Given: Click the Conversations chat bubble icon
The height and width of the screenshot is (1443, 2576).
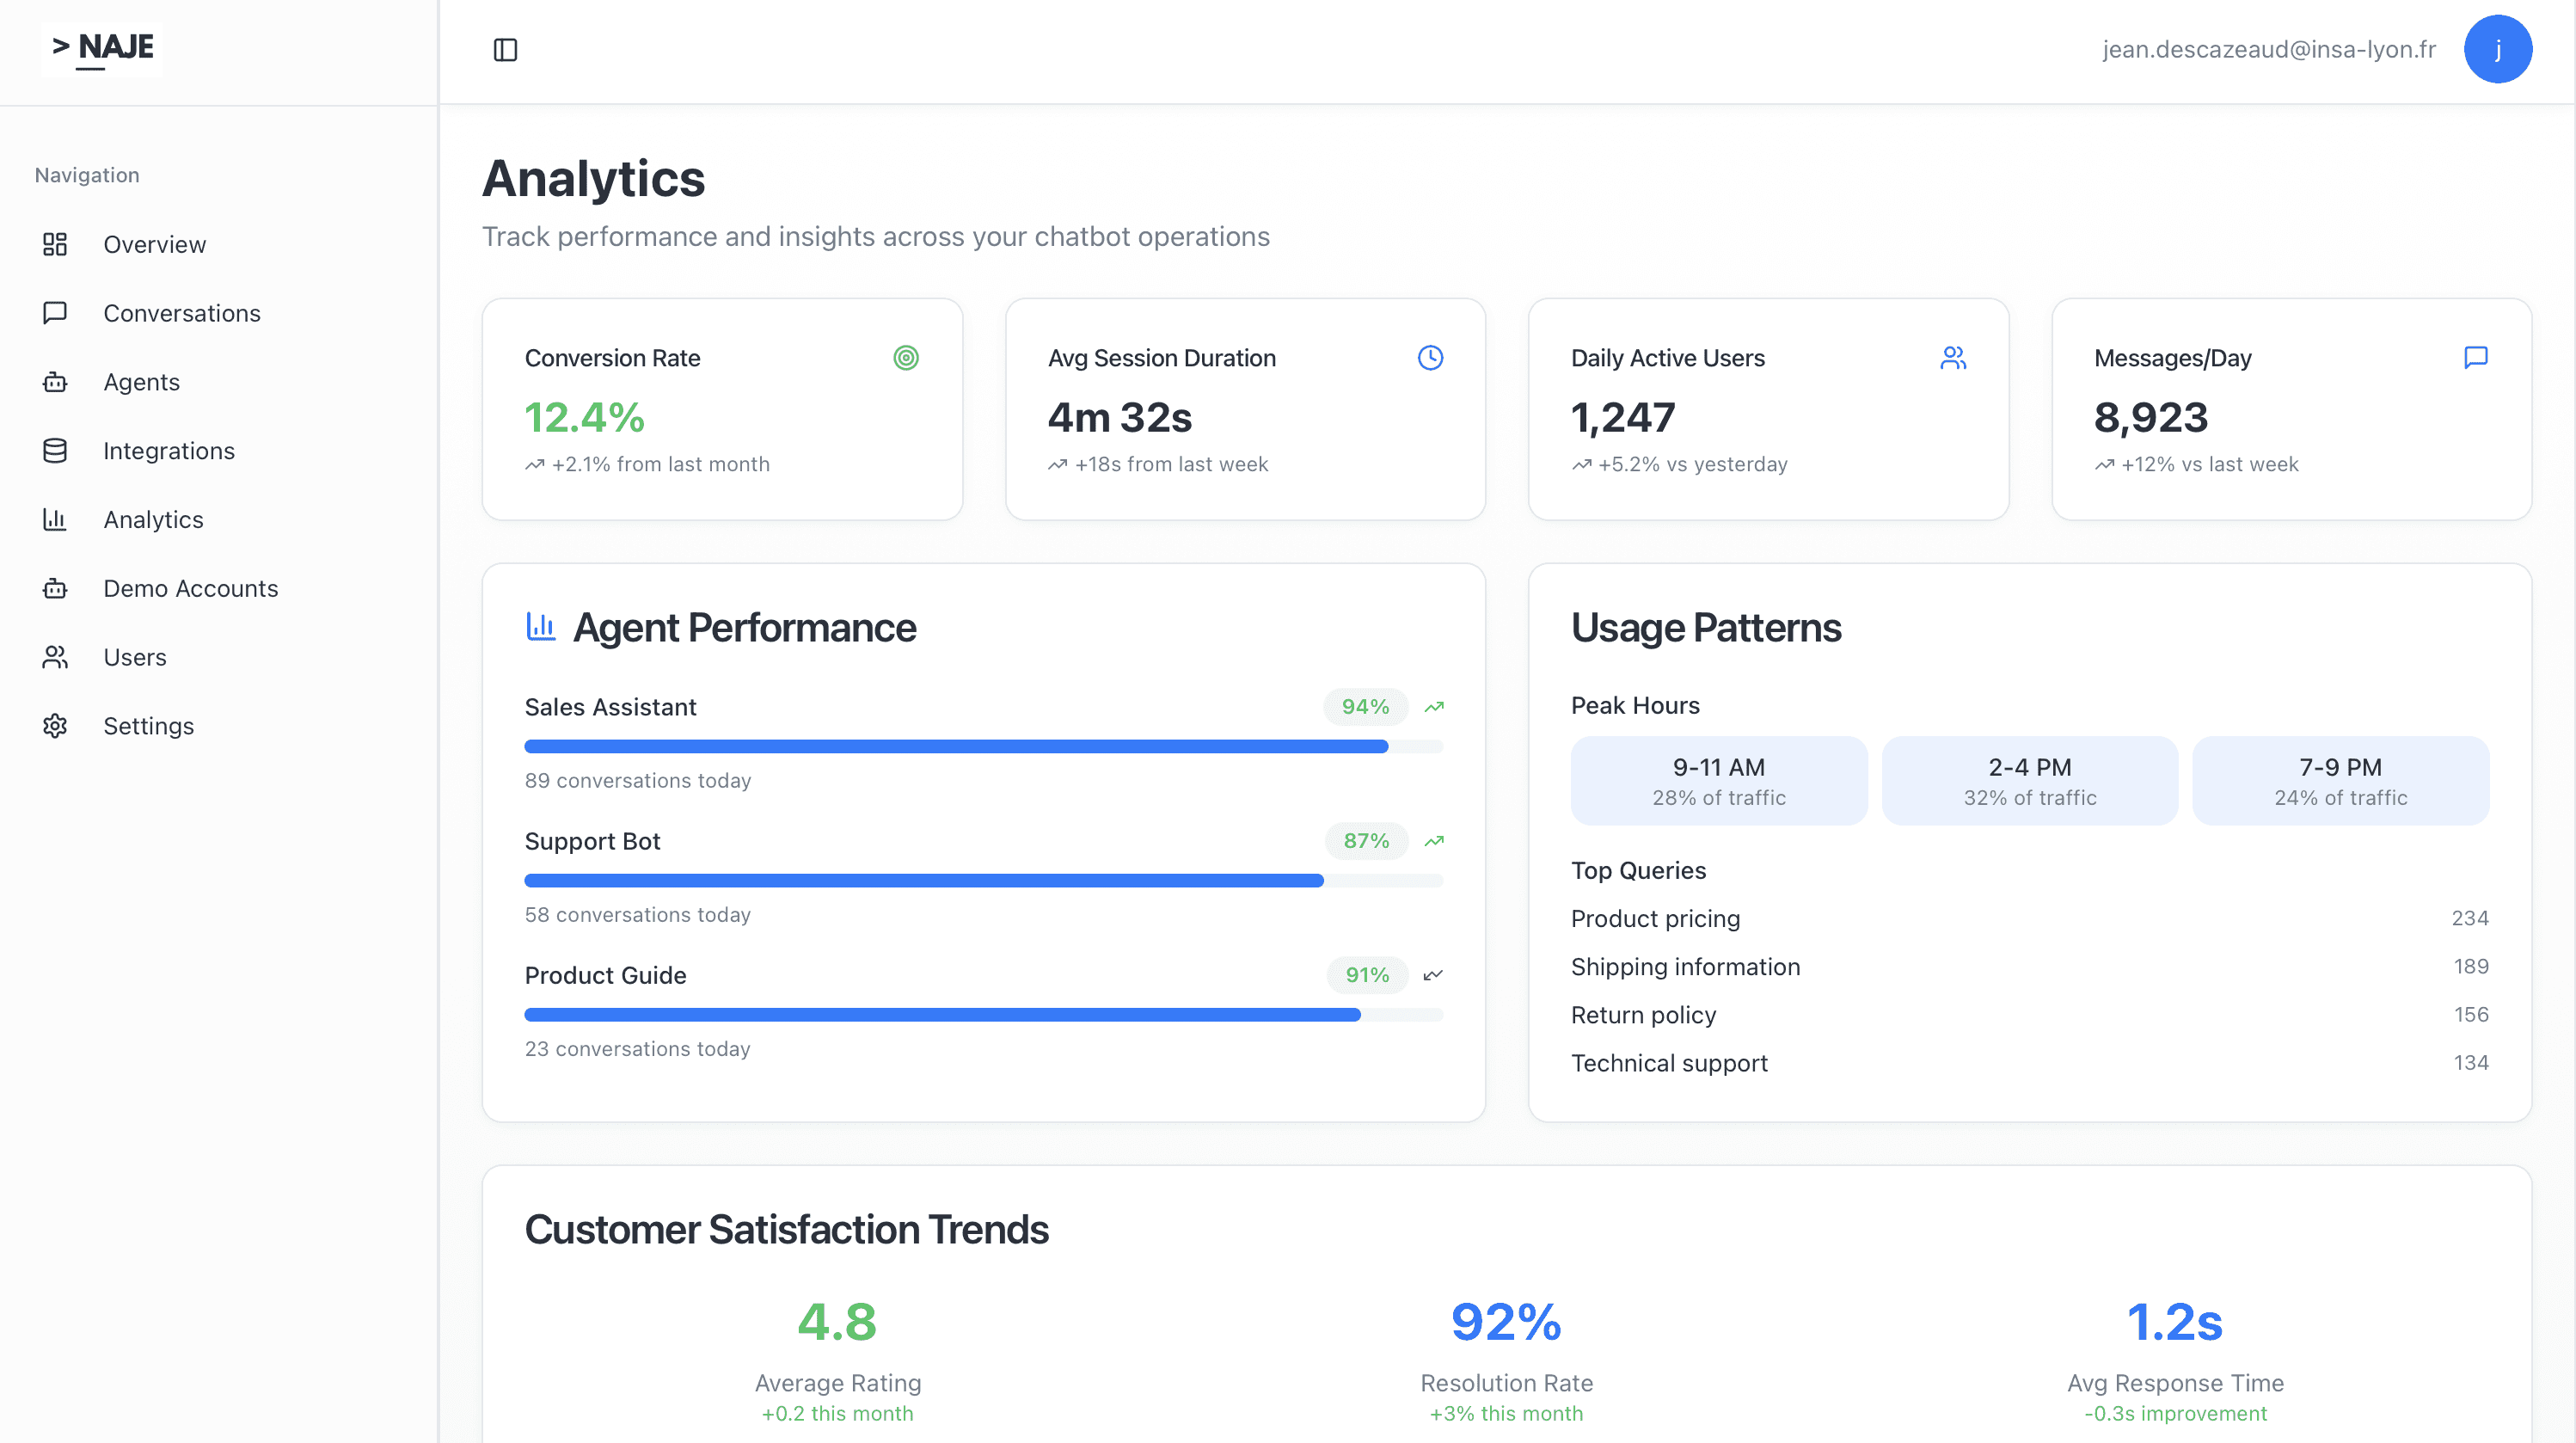Looking at the screenshot, I should [55, 313].
